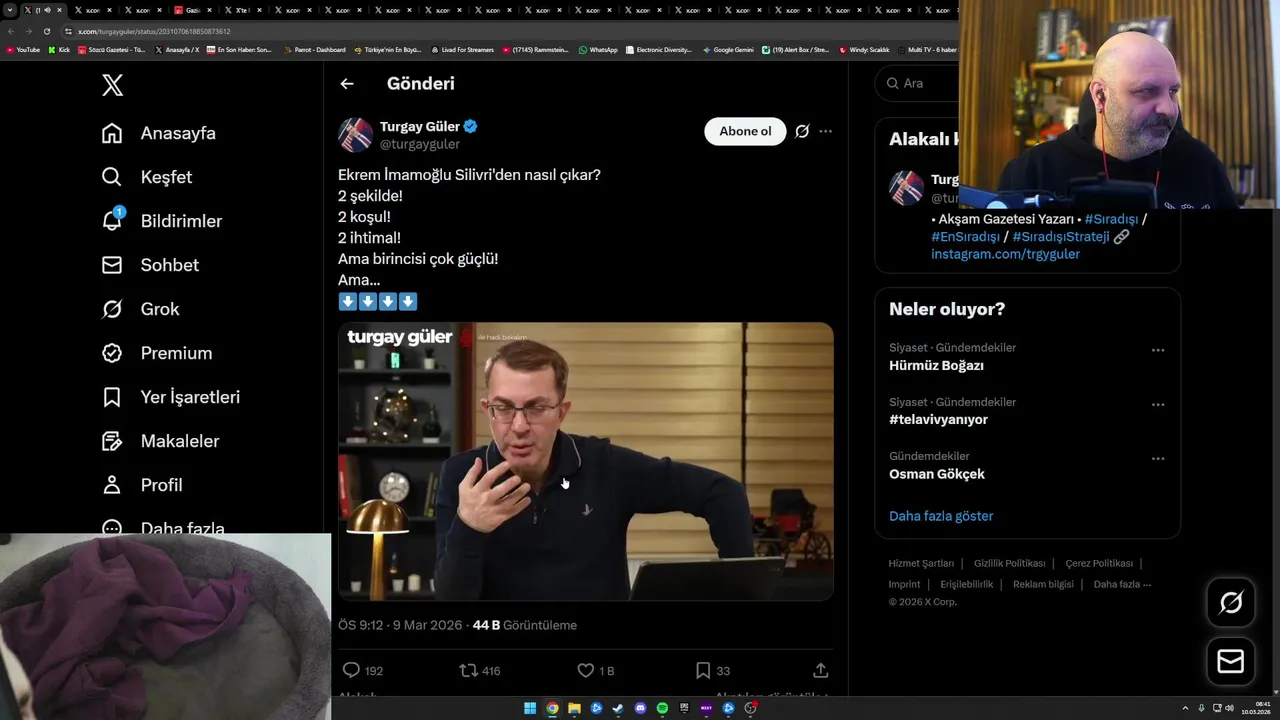The image size is (1280, 720).
Task: Open Kick bookmark
Action: [59, 49]
